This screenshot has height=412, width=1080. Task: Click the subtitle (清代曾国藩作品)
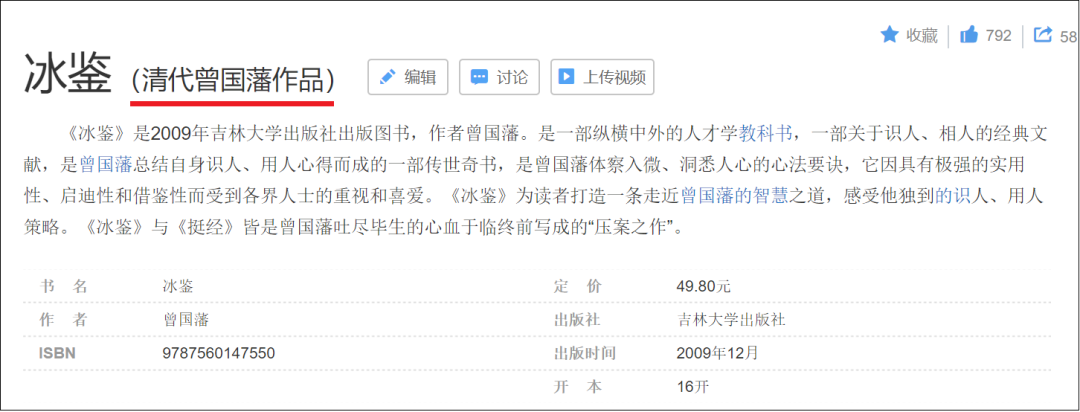233,81
